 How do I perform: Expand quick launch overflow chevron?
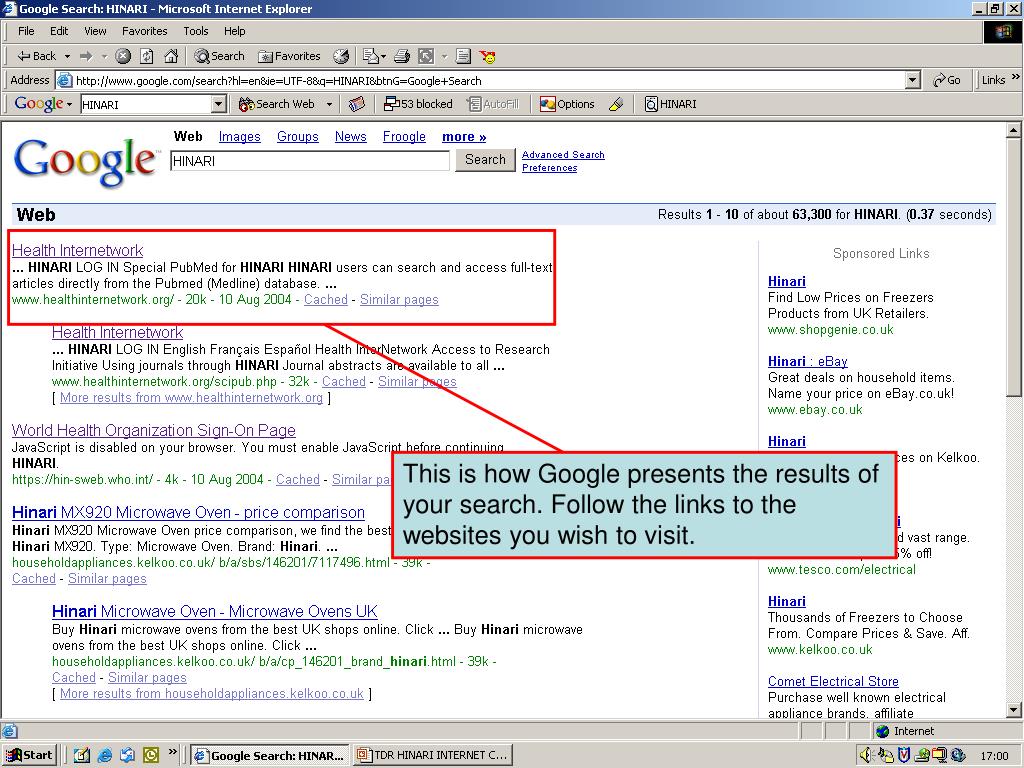(172, 752)
